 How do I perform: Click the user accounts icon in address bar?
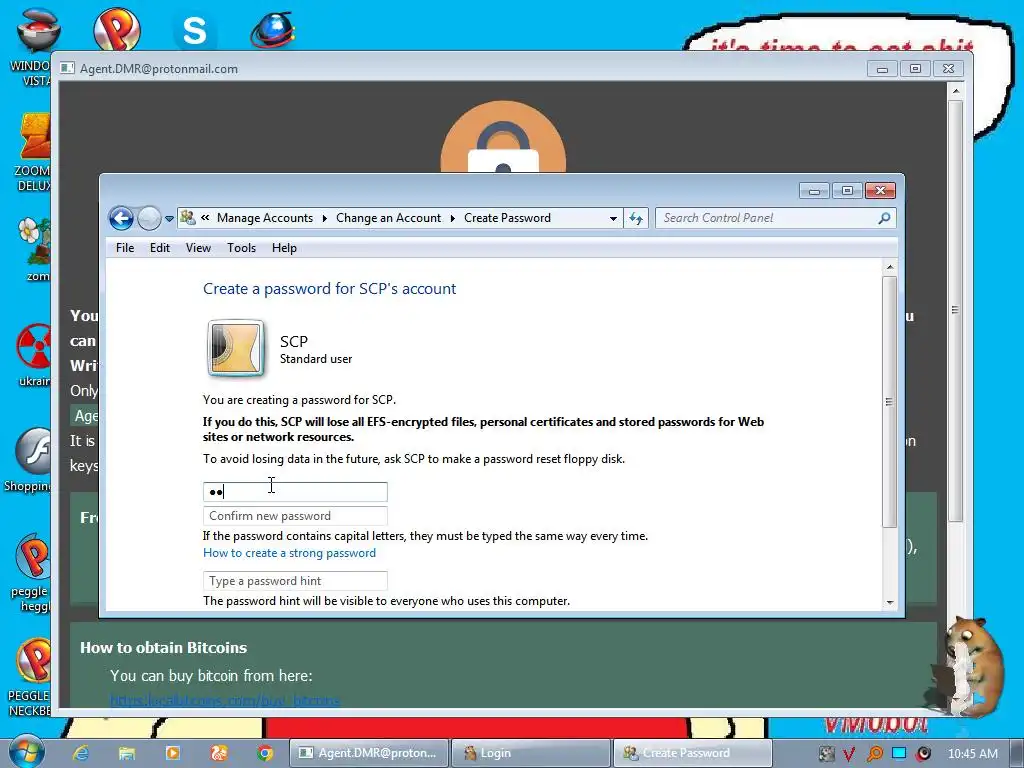coord(188,217)
